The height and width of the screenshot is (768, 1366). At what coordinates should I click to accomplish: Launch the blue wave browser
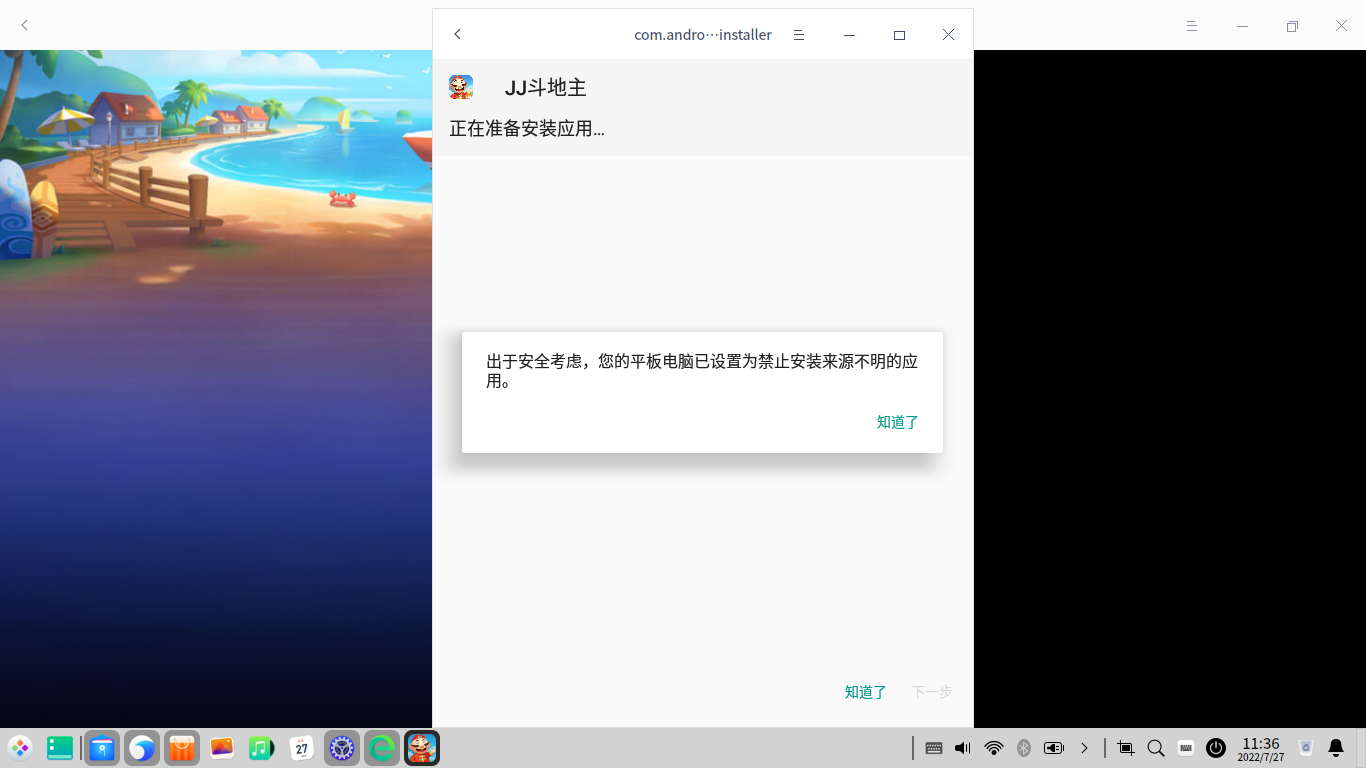coord(141,747)
